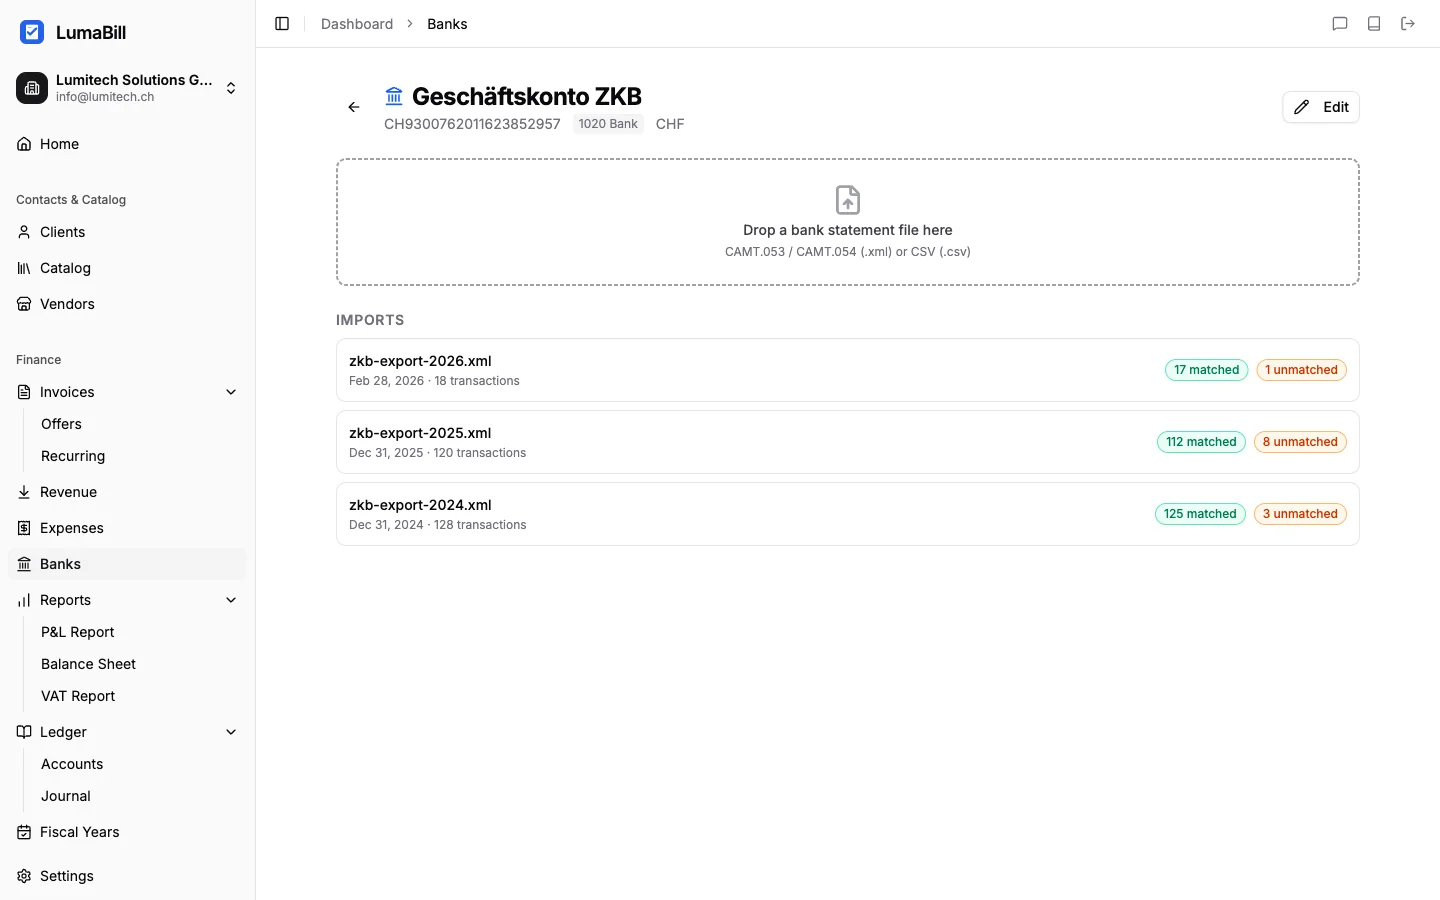This screenshot has width=1440, height=900.
Task: Open the zkb-export-2025.xml import
Action: [x=420, y=433]
